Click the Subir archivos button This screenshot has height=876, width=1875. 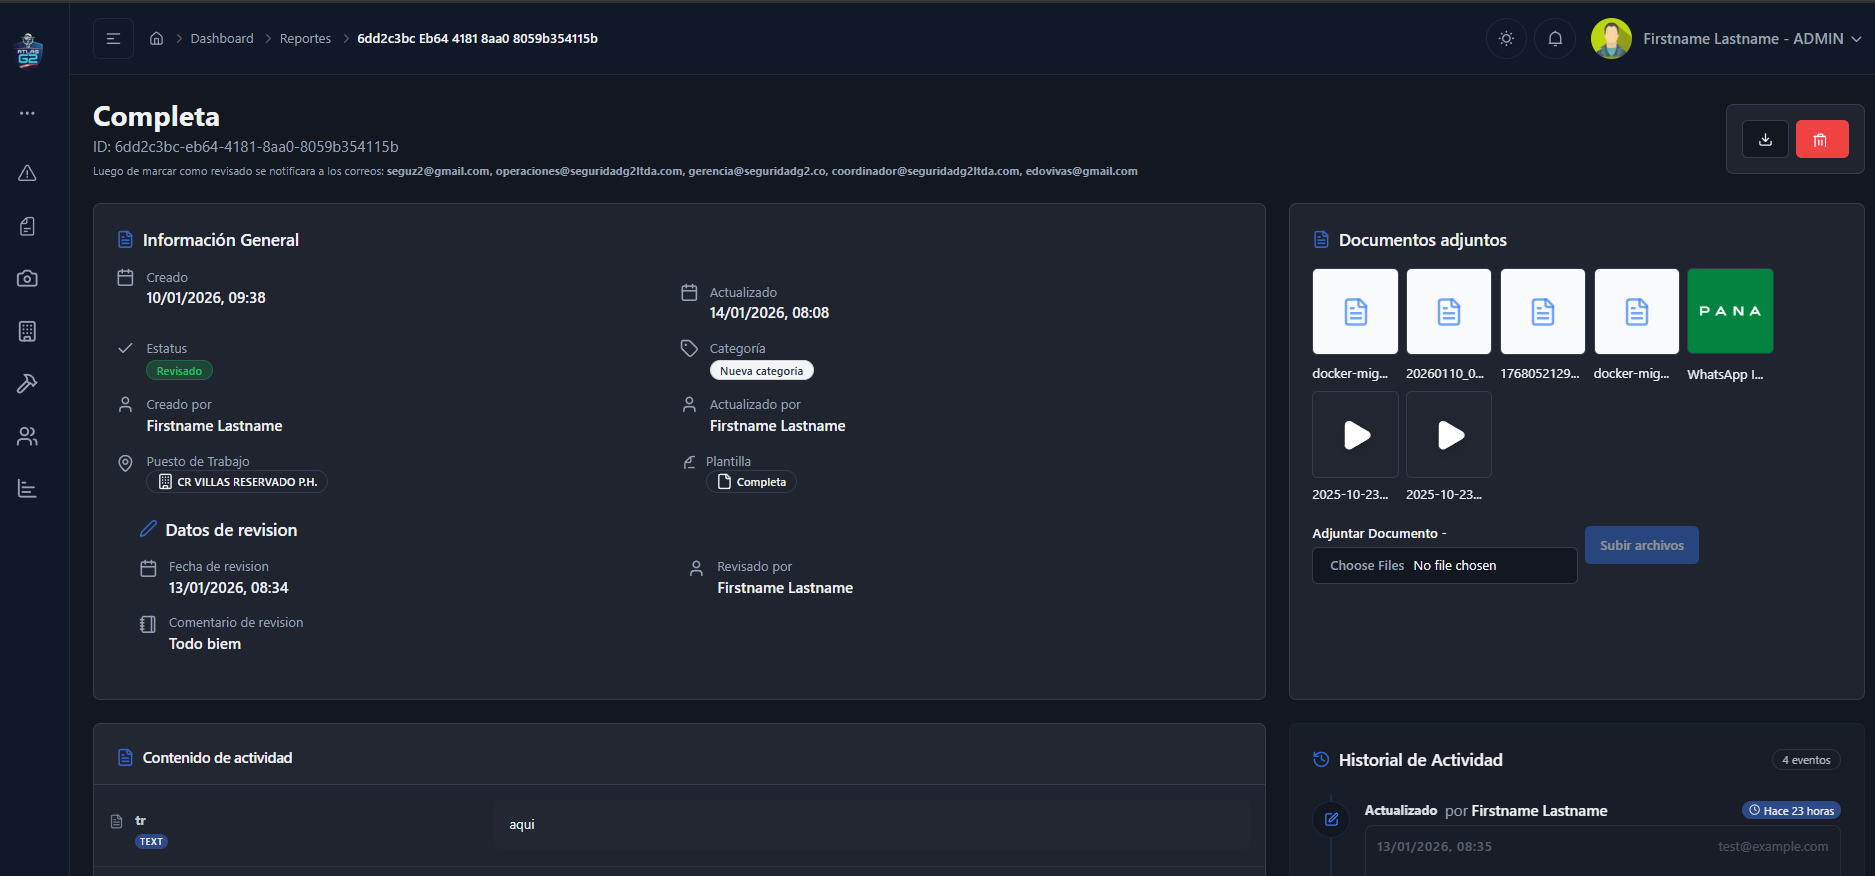tap(1641, 545)
